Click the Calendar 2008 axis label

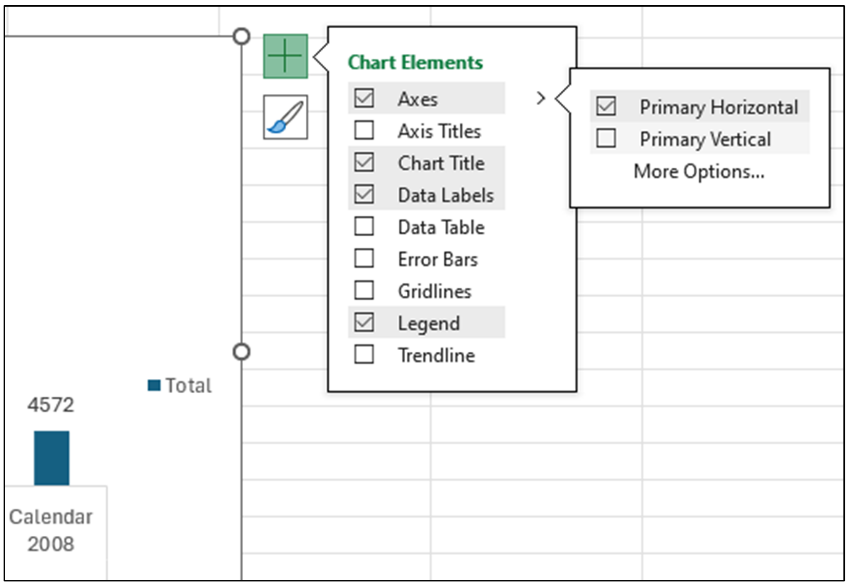[50, 530]
